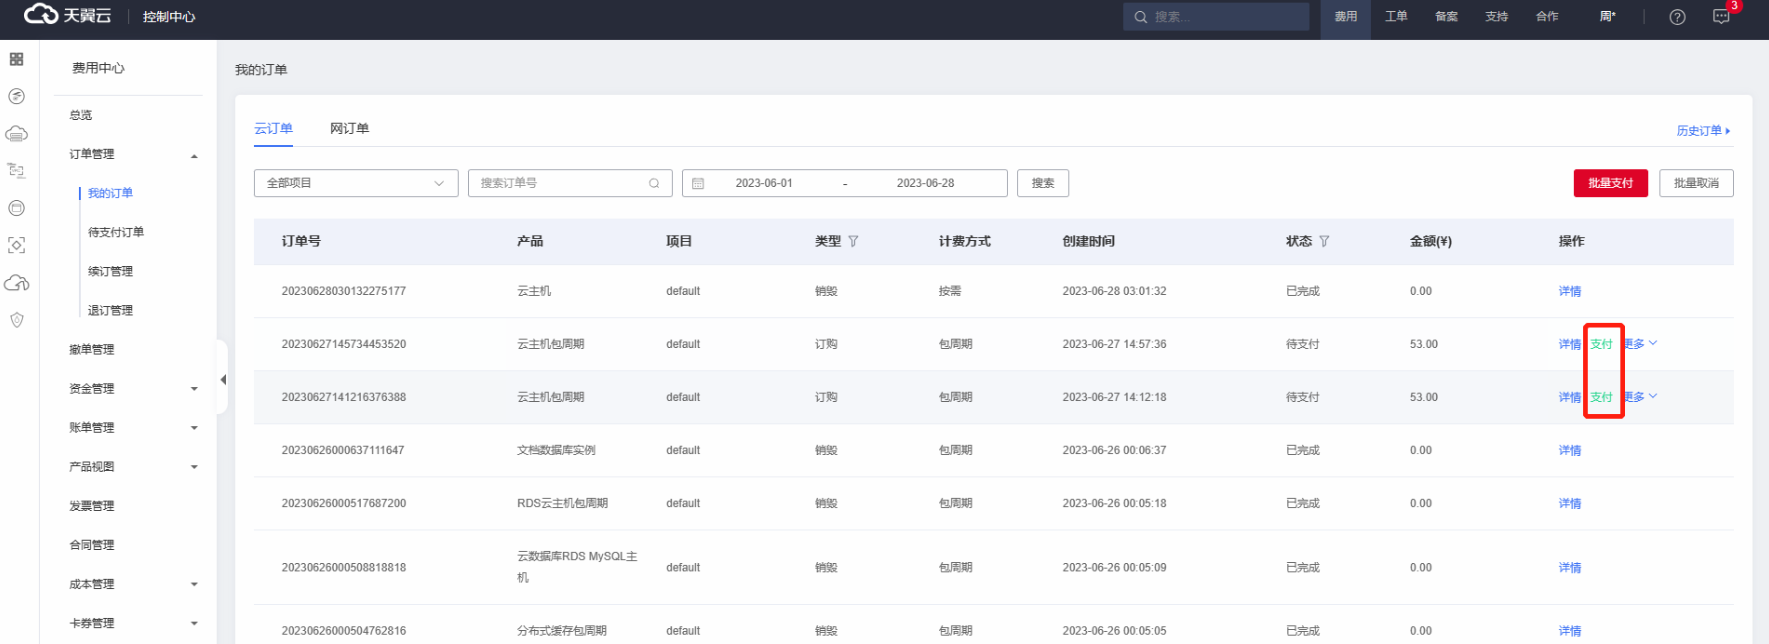Click the 天翼云 cloud logo

pyautogui.click(x=66, y=15)
